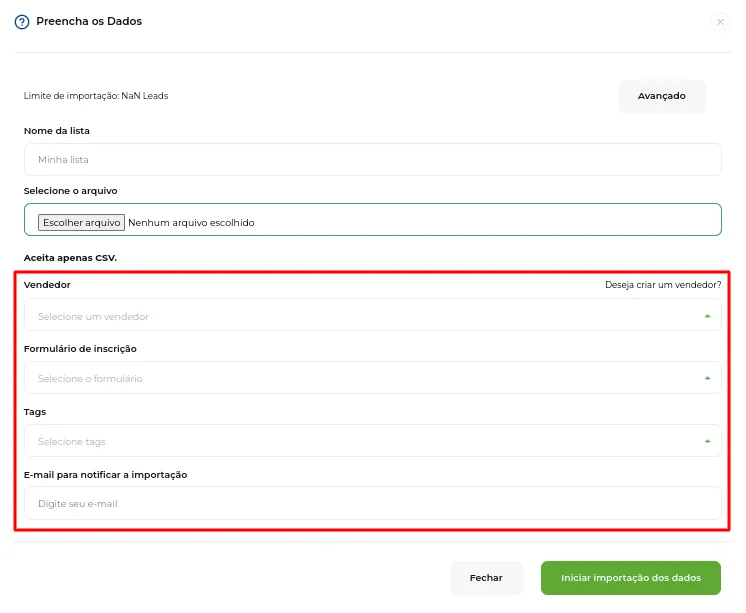The height and width of the screenshot is (613, 746).
Task: Click the Escolher arquivo button
Action: [81, 222]
